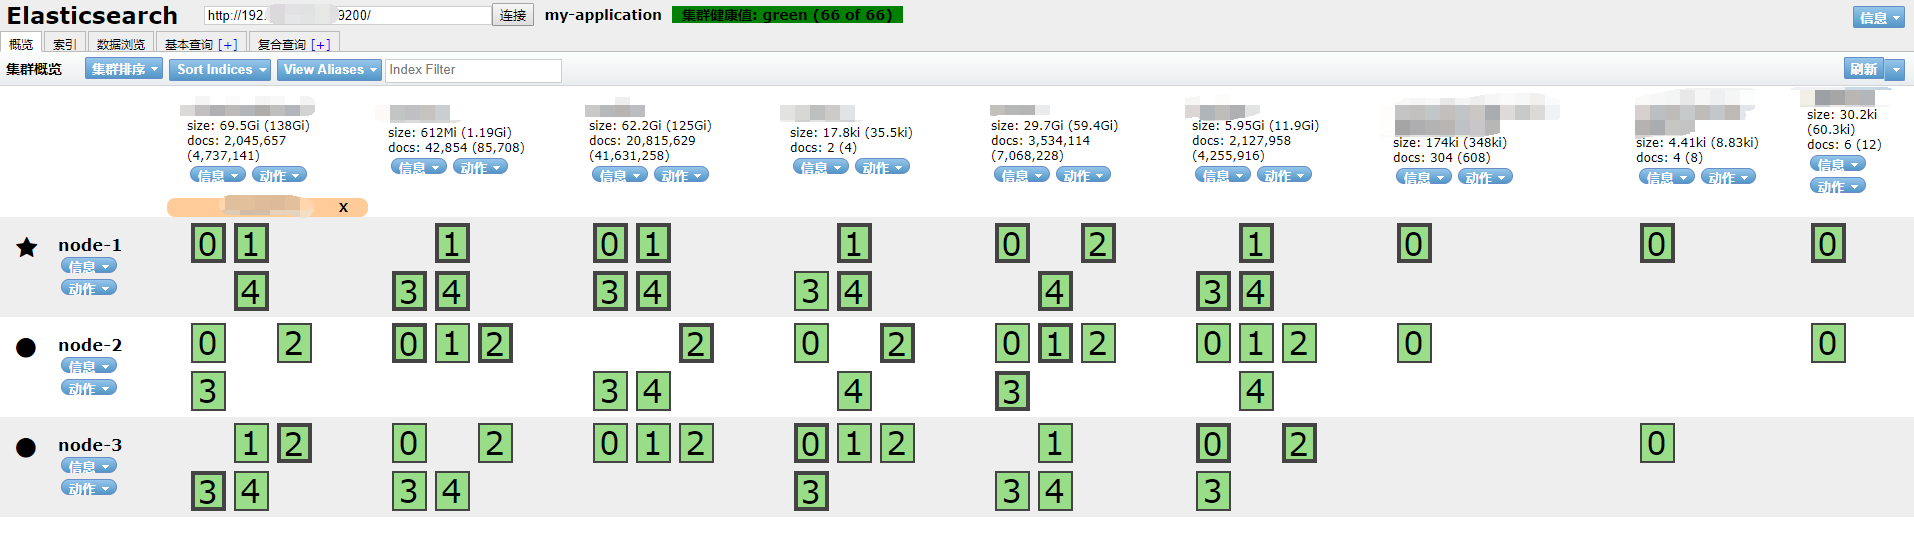
Task: Open the 信息 menu under node-1
Action: coord(88,266)
